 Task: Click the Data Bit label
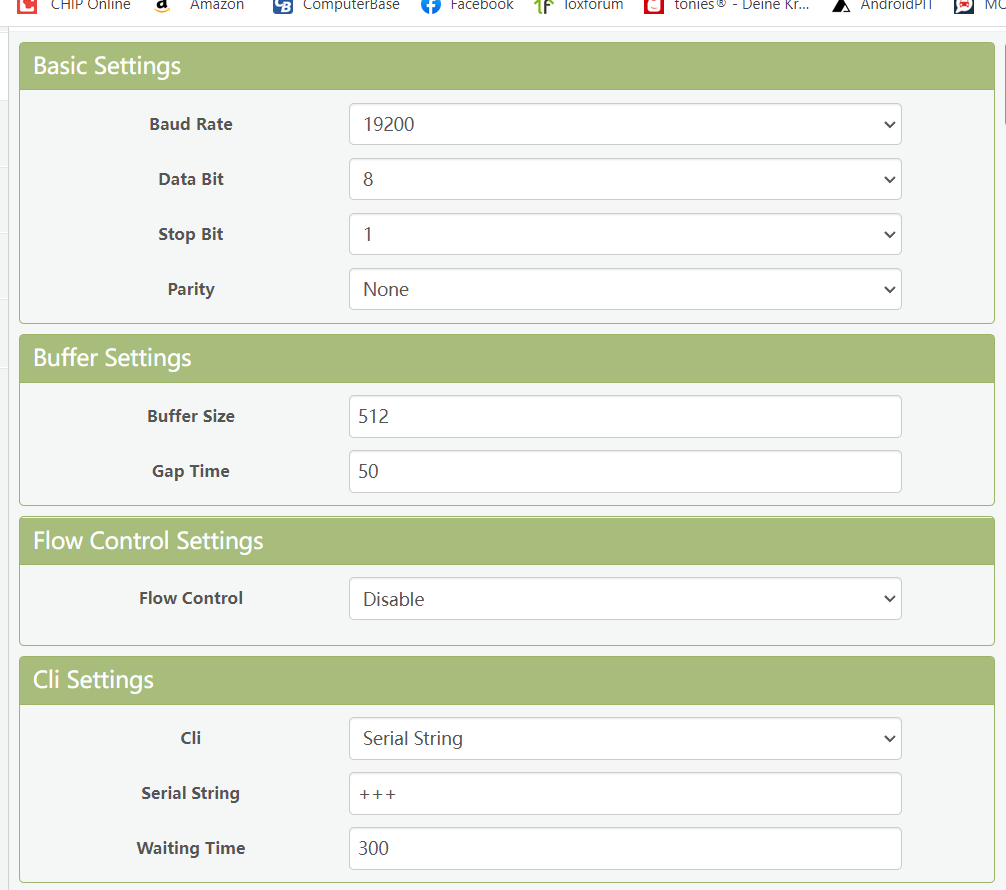[x=191, y=179]
